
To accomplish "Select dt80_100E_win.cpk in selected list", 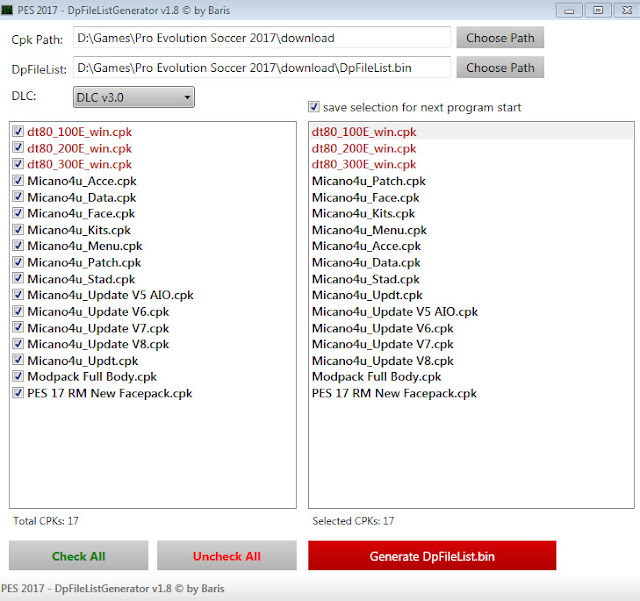I will [x=471, y=132].
